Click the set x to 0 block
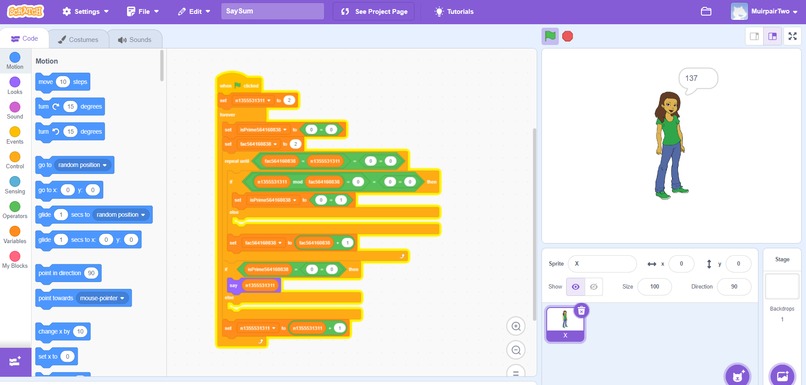The image size is (806, 385). [57, 356]
